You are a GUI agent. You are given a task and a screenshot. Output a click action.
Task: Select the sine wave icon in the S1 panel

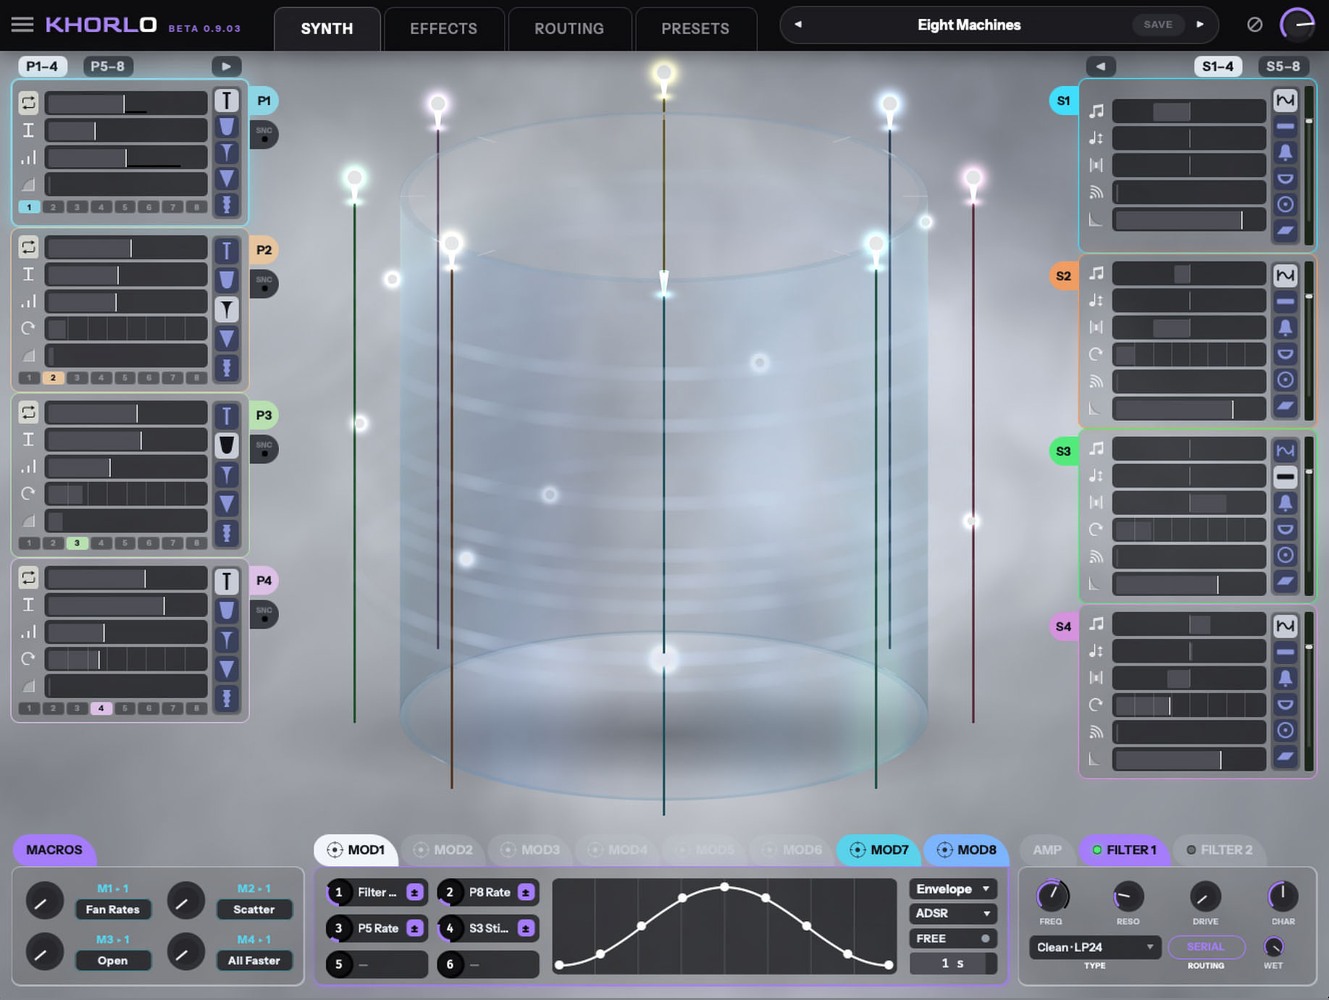[x=1285, y=101]
